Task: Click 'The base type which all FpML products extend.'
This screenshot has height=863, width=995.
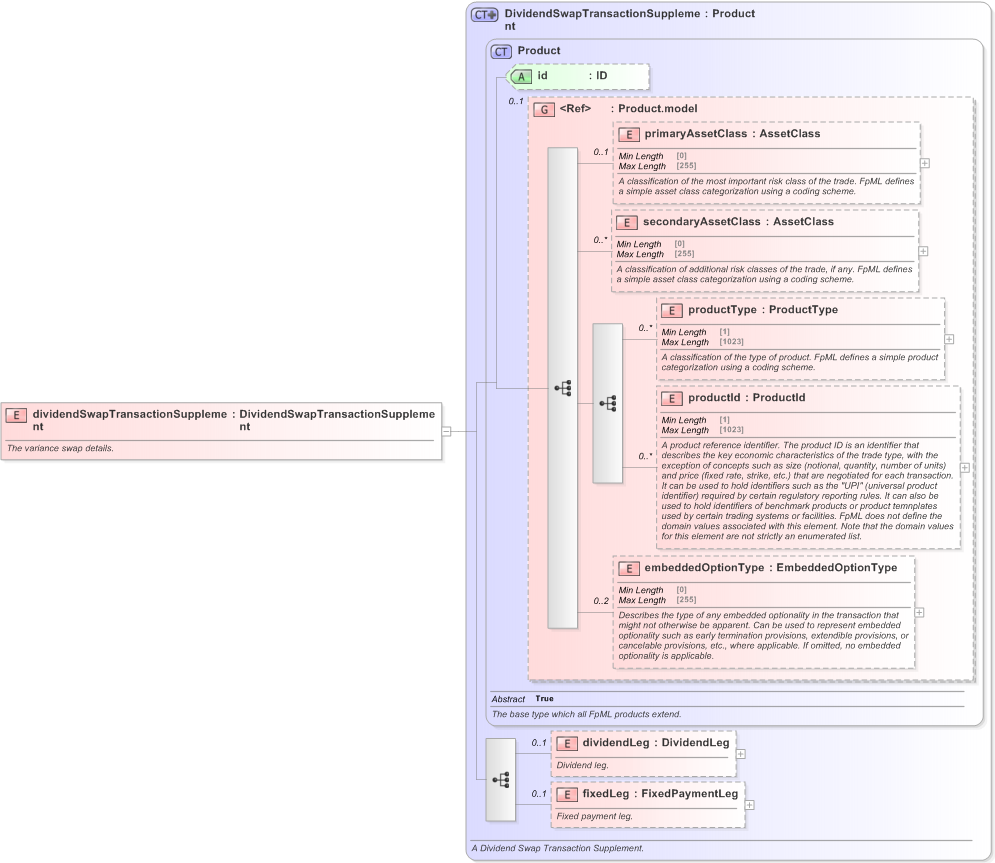Action: [x=586, y=714]
